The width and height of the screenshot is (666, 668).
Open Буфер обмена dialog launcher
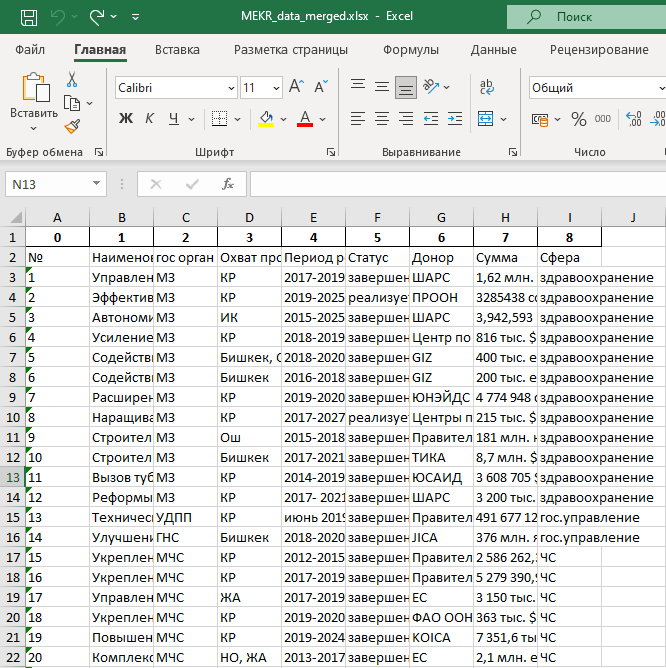(99, 152)
